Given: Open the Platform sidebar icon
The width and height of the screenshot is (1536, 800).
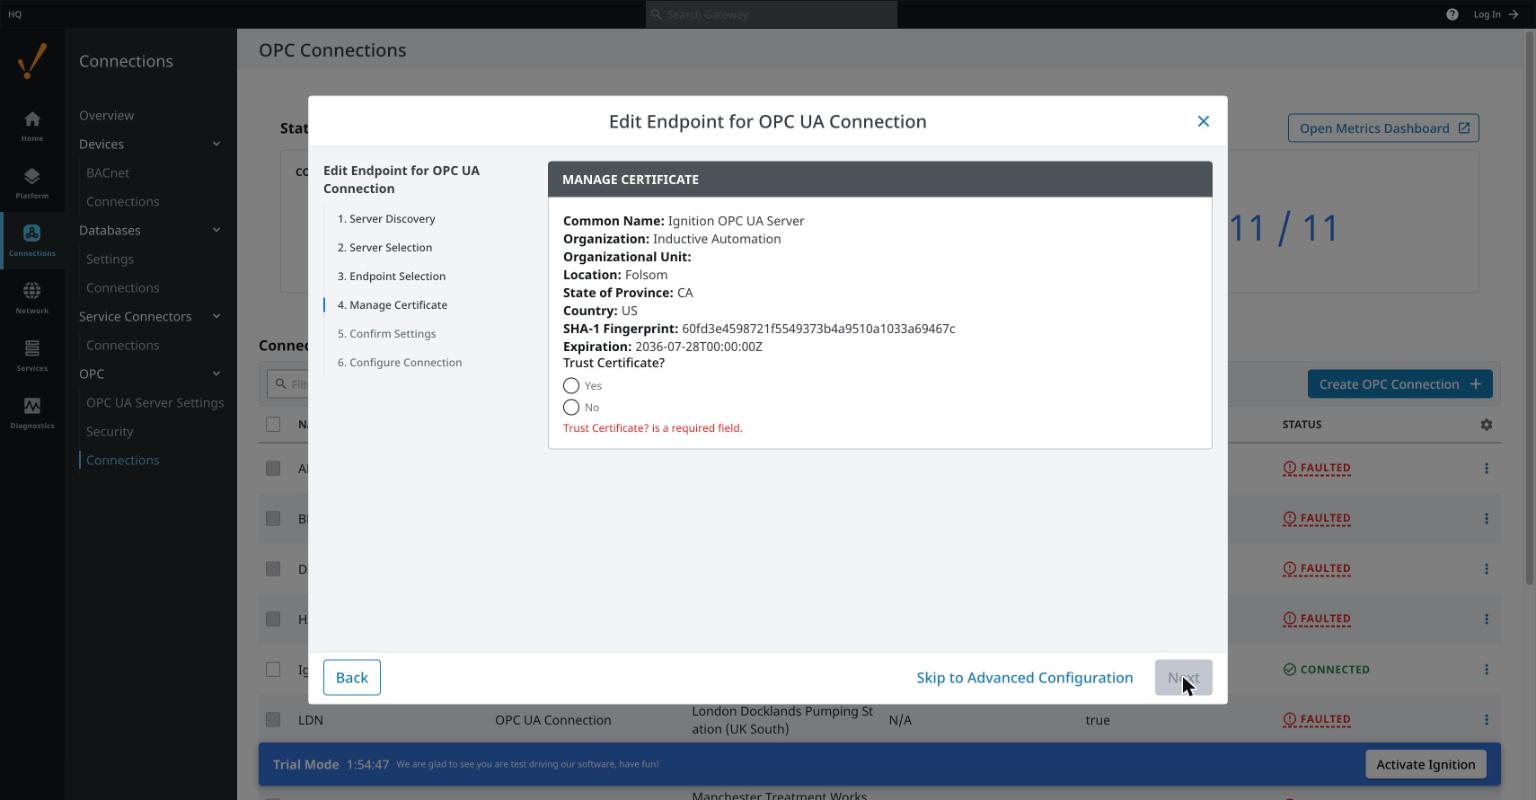Looking at the screenshot, I should point(32,183).
